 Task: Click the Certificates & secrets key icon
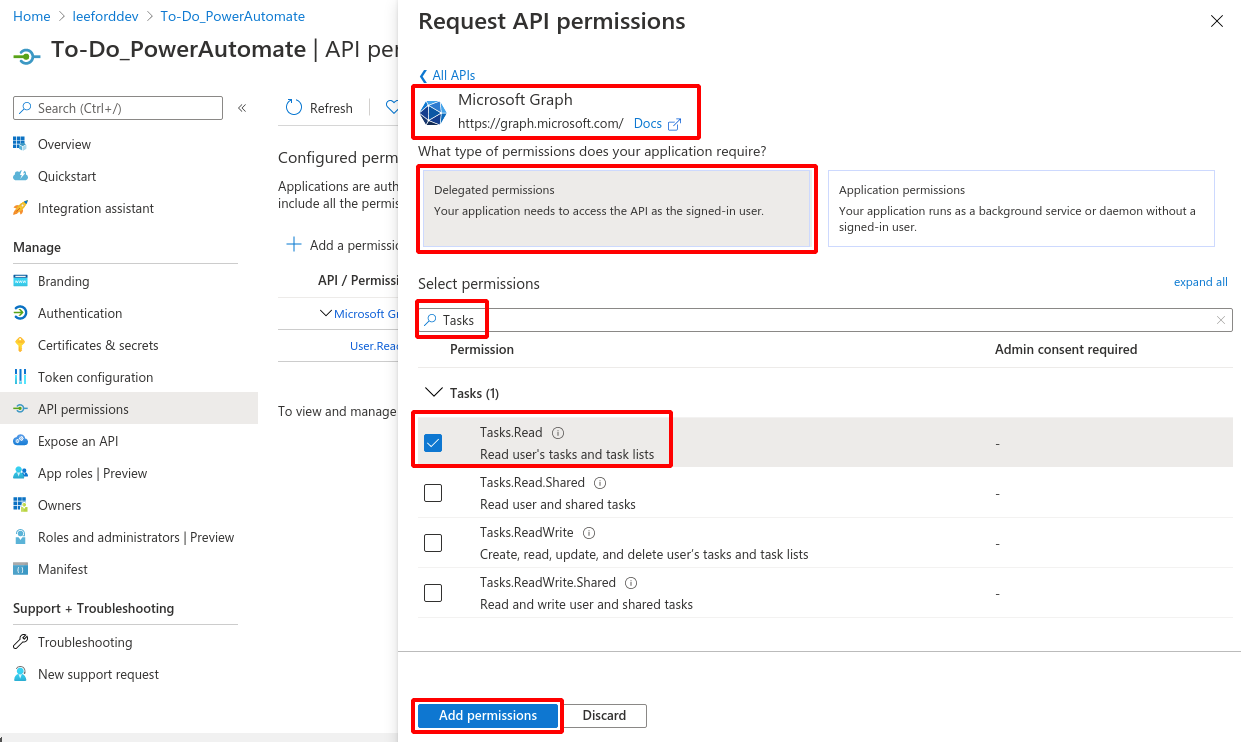tap(20, 345)
